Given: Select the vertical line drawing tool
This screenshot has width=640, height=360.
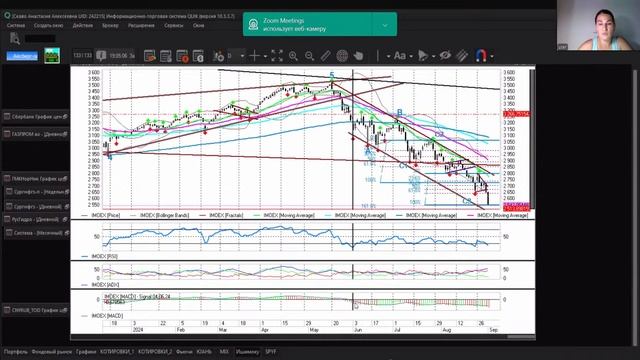Looking at the screenshot, I should (378, 56).
